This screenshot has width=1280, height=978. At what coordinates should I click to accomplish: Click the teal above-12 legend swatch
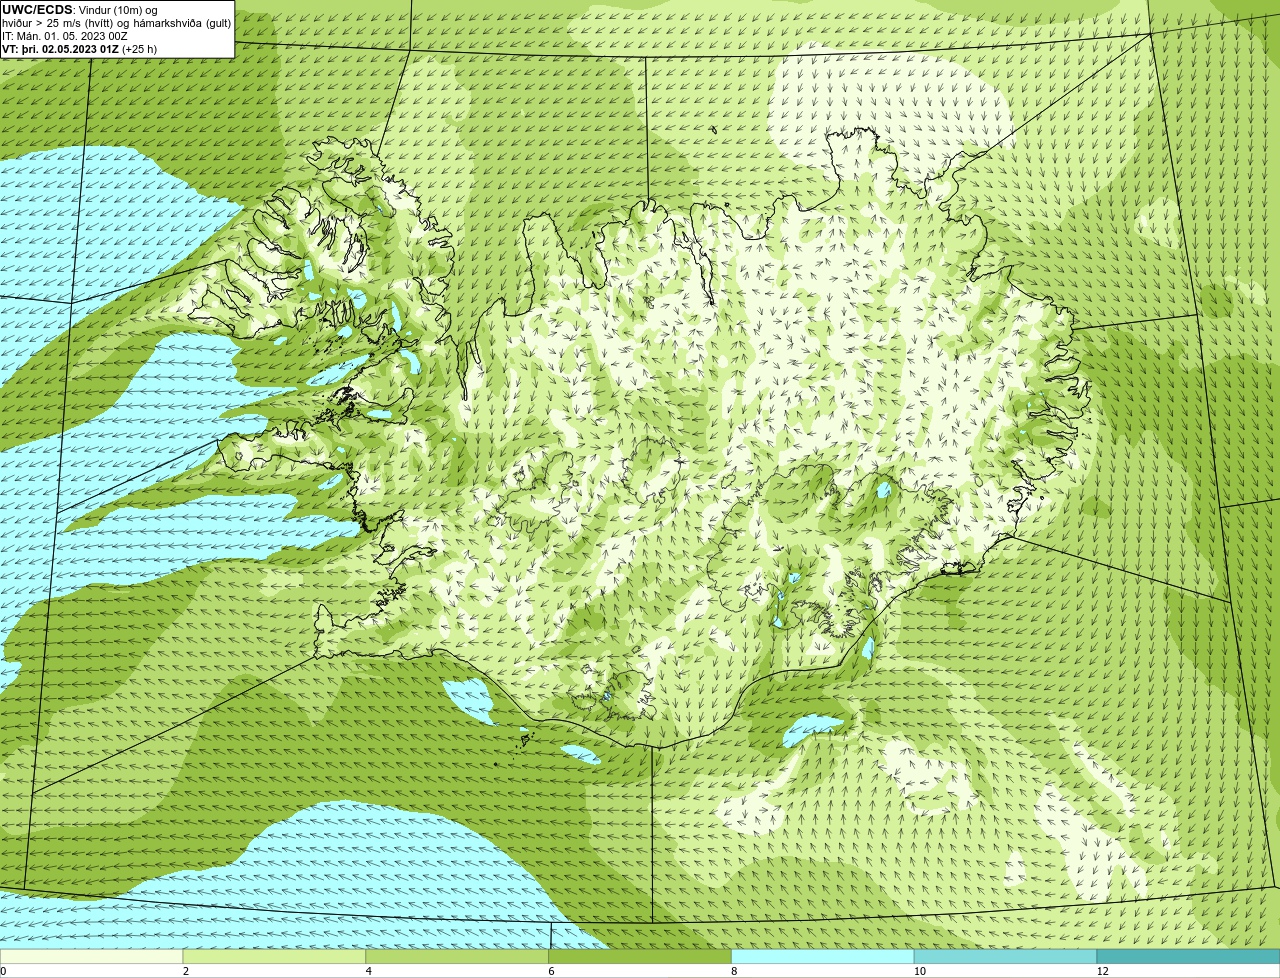tap(1189, 957)
